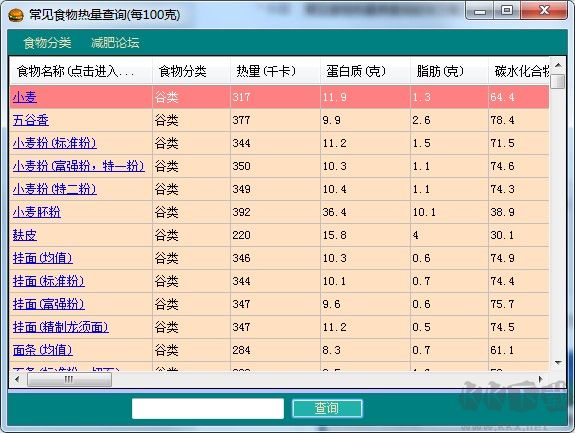This screenshot has width=575, height=433.
Task: Select calorie value 349 in 特二粉 row
Action: click(x=241, y=189)
